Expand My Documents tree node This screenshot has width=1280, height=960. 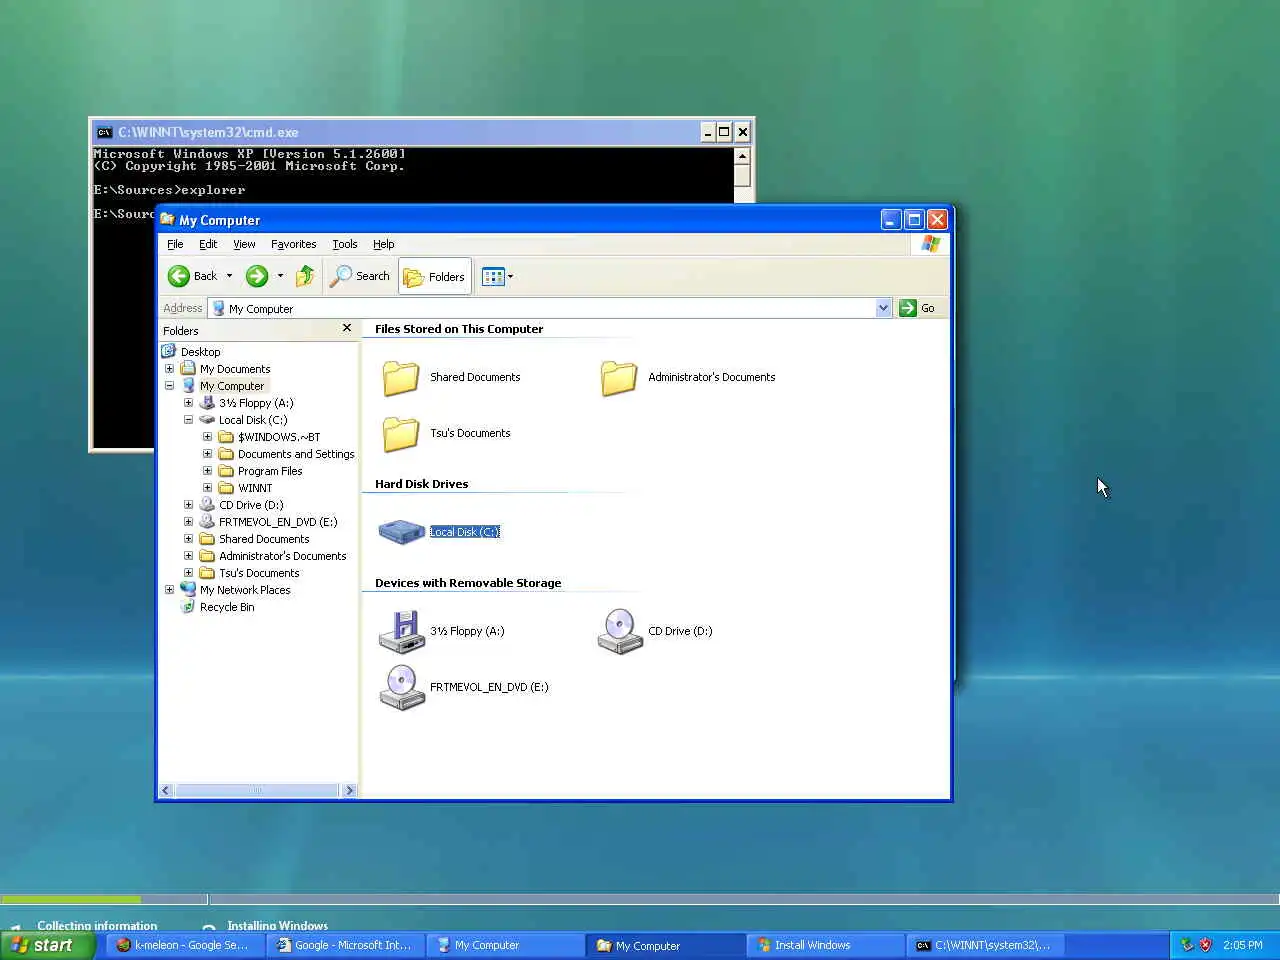(169, 369)
